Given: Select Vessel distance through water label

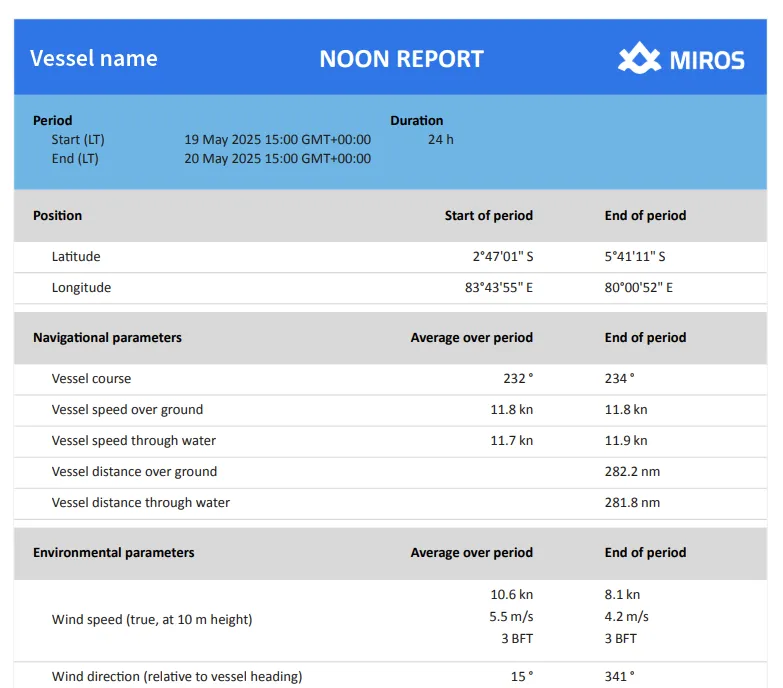Looking at the screenshot, I should click(141, 502).
